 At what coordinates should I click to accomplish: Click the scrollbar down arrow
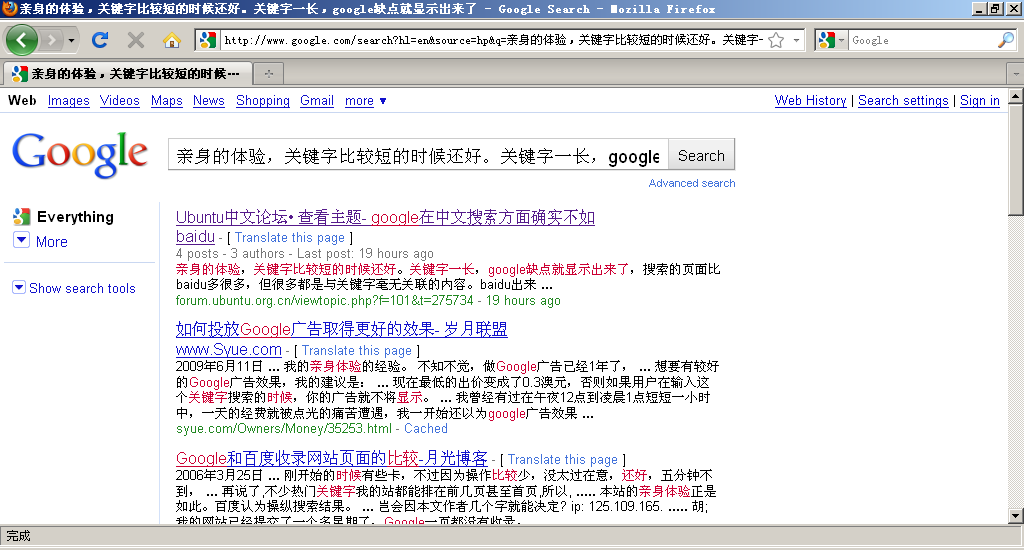[1016, 515]
